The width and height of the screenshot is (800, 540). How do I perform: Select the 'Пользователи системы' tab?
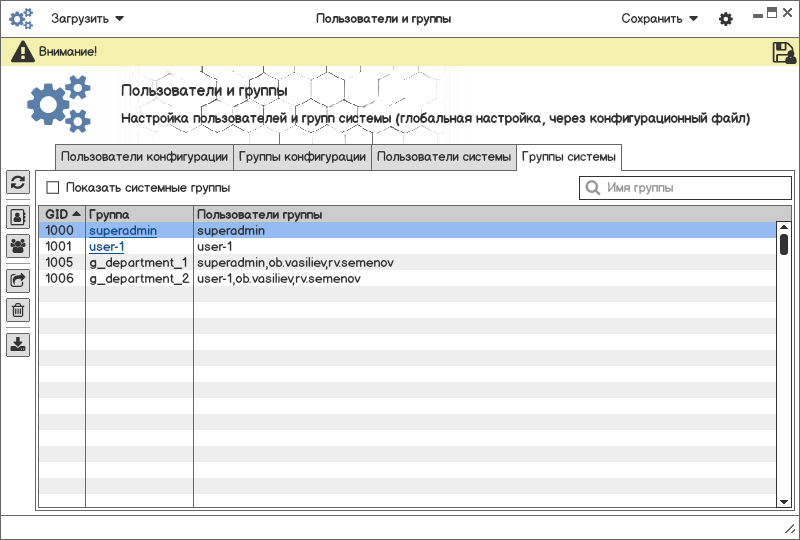444,157
